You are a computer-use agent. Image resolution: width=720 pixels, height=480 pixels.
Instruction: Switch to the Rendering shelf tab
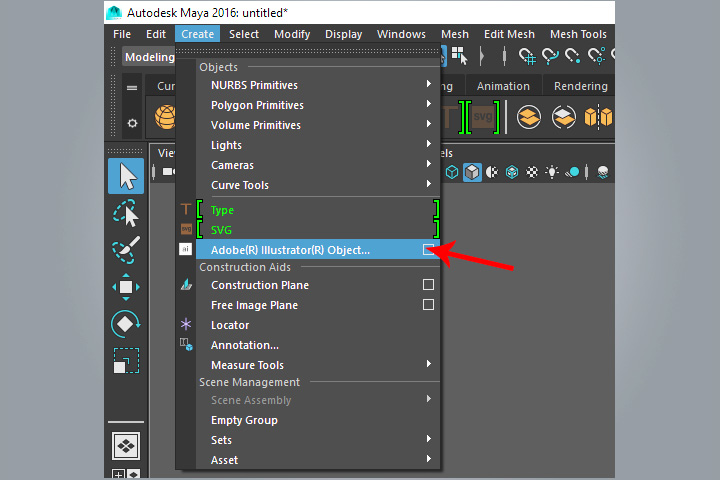tap(580, 86)
